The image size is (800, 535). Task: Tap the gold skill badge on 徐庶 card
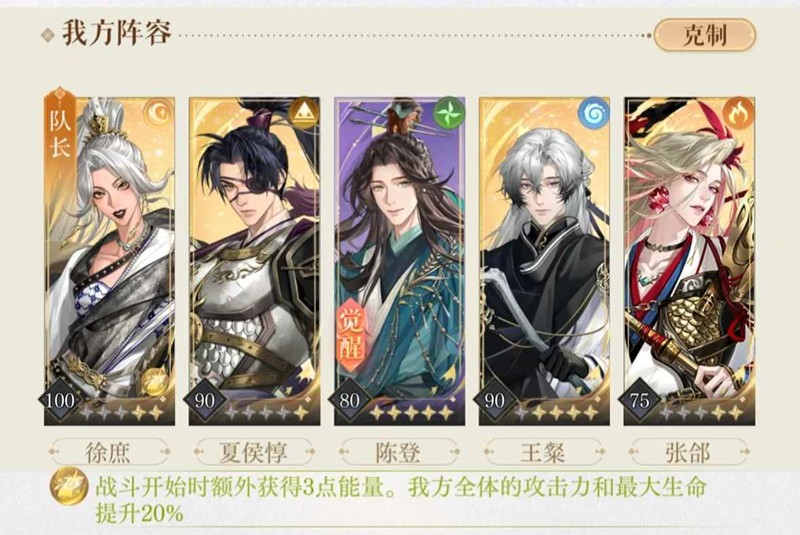point(154,381)
